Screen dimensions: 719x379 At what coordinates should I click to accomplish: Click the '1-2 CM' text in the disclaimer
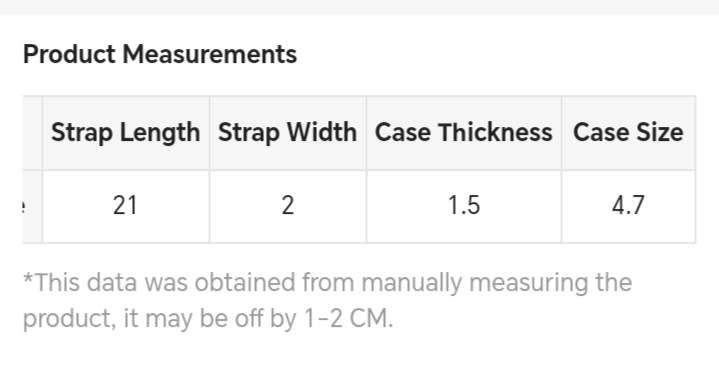point(348,318)
